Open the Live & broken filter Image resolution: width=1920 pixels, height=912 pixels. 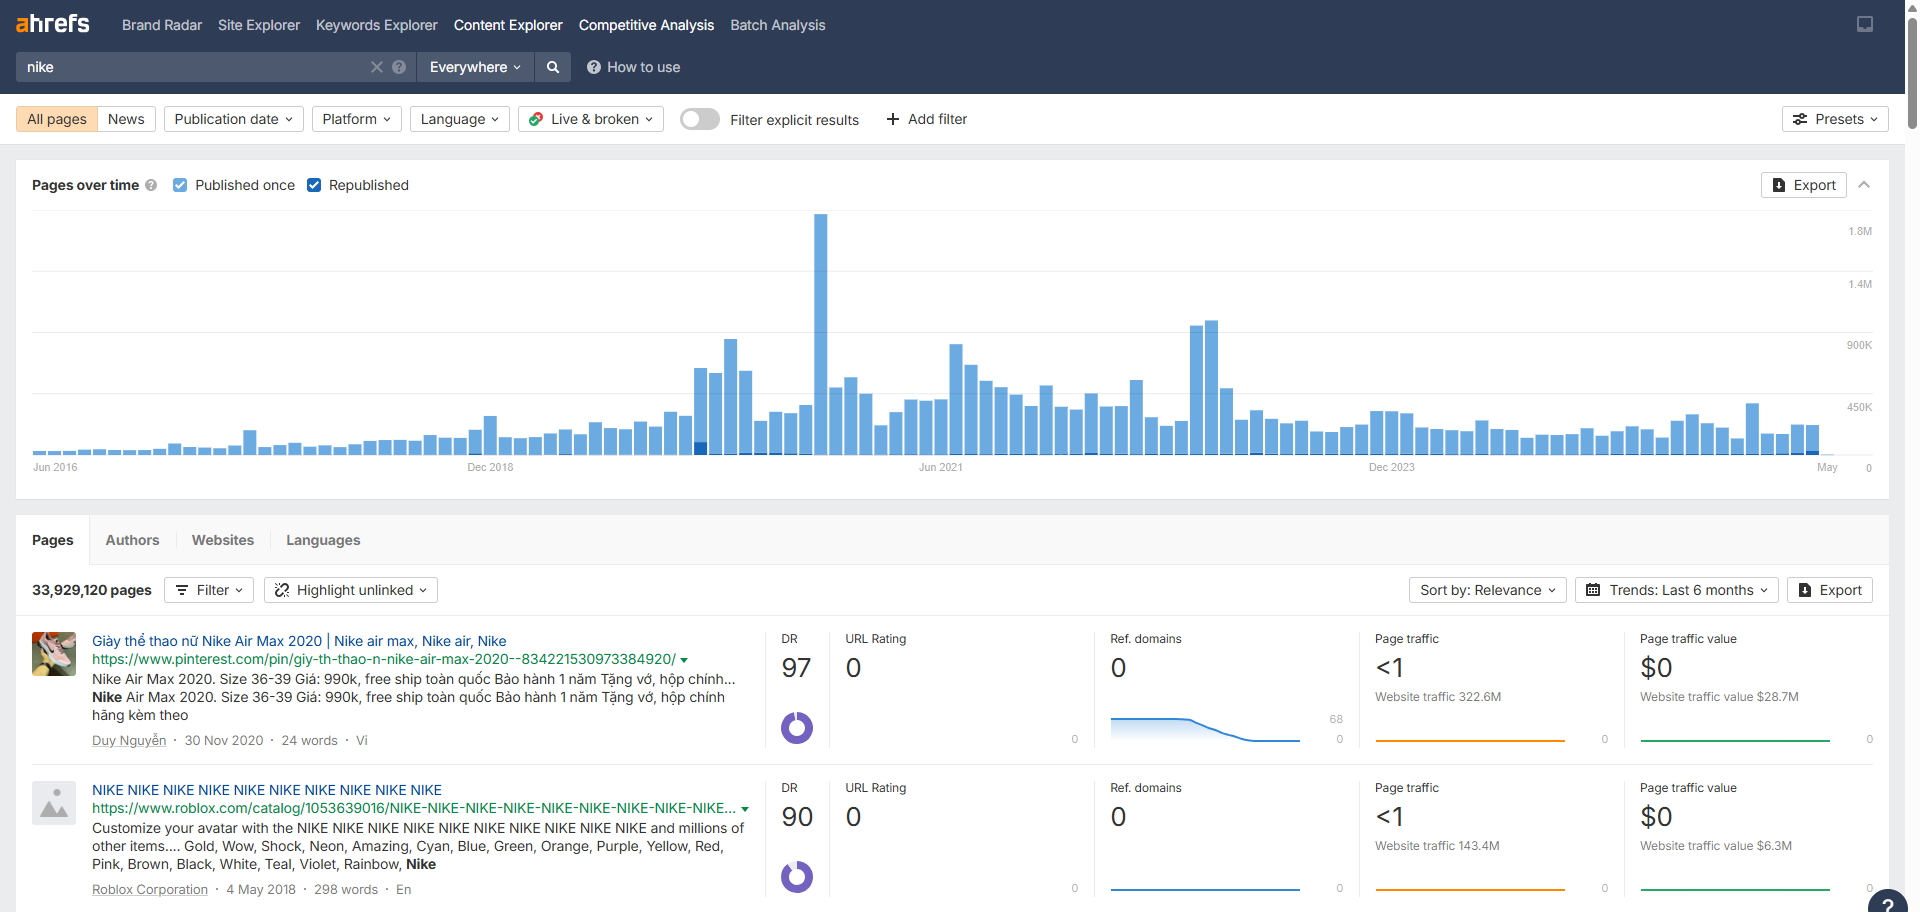coord(591,119)
